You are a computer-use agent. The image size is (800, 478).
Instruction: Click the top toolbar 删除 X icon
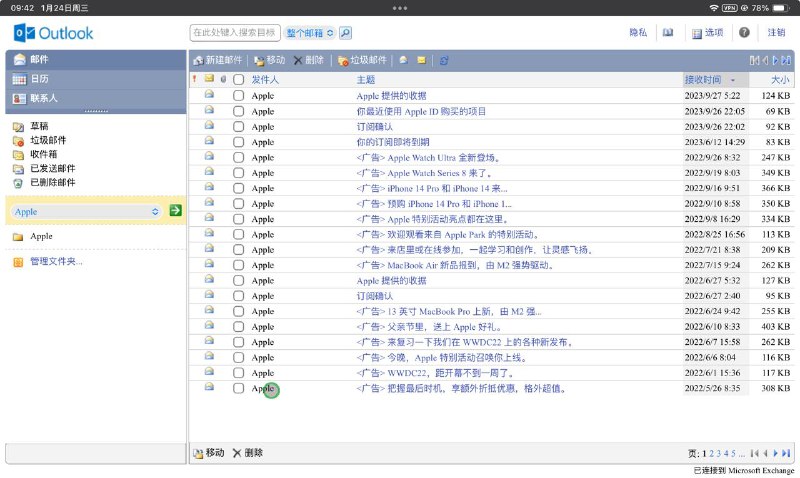(x=298, y=60)
